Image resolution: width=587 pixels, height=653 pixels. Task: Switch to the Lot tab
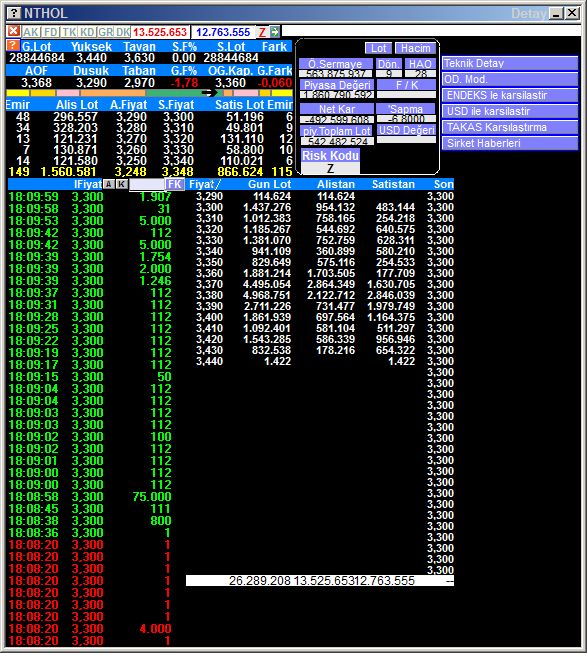point(378,48)
